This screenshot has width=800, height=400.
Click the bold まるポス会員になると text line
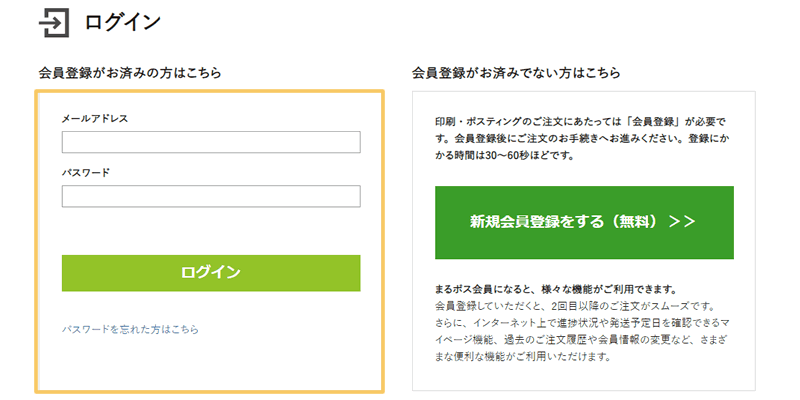pyautogui.click(x=556, y=290)
